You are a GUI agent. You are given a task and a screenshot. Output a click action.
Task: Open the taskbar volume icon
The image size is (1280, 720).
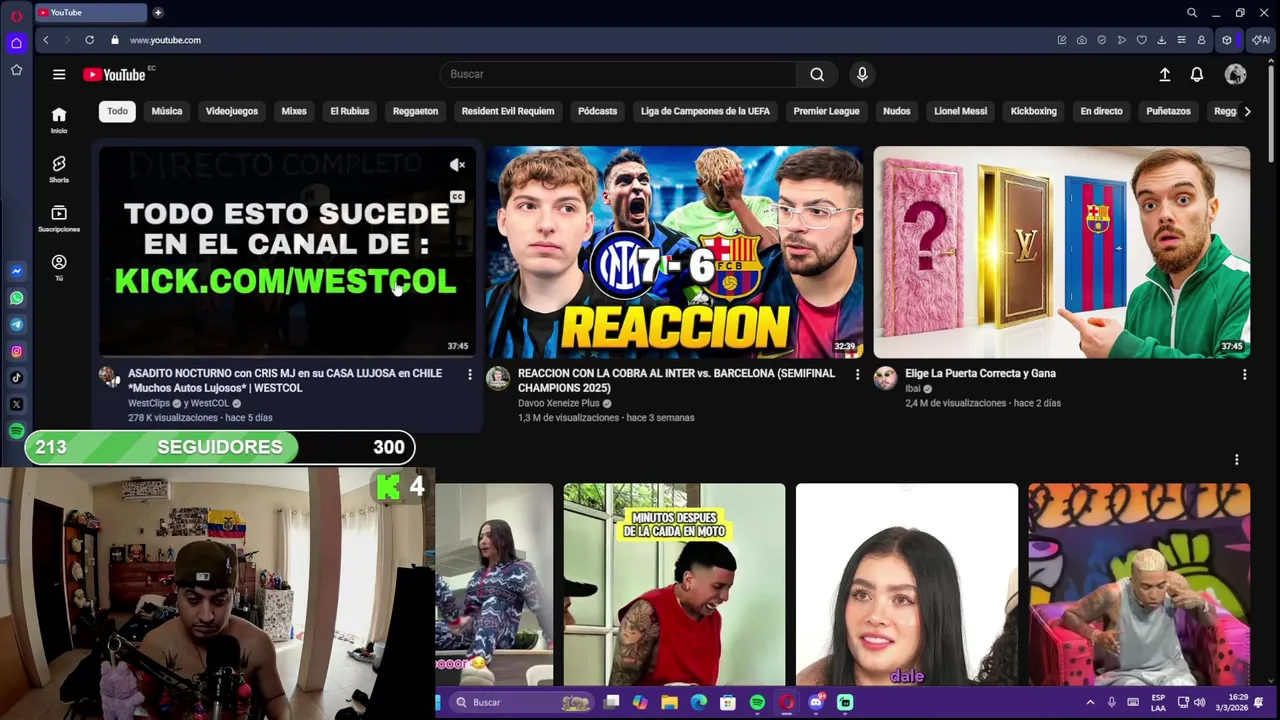[1199, 702]
